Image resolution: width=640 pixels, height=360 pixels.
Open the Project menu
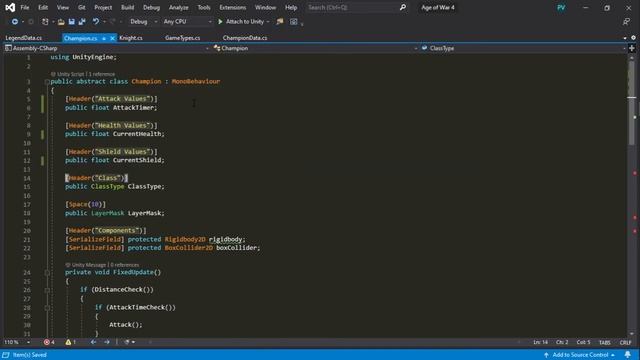[103, 7]
